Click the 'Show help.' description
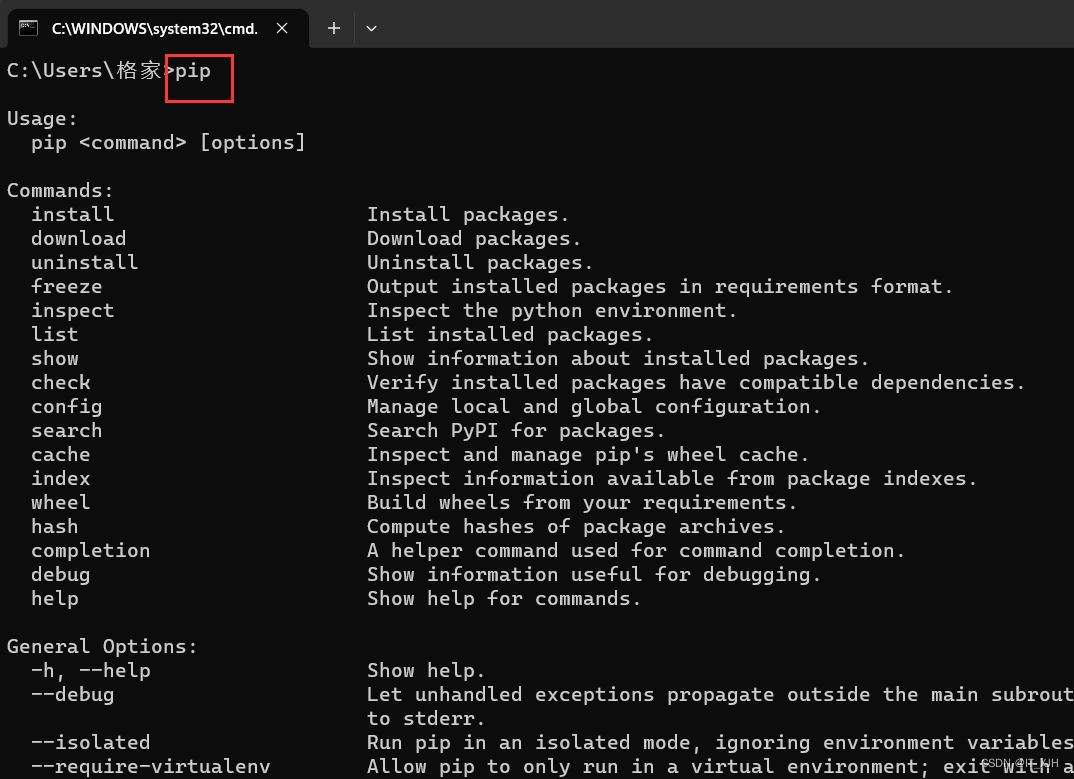This screenshot has height=779, width=1074. (x=426, y=671)
